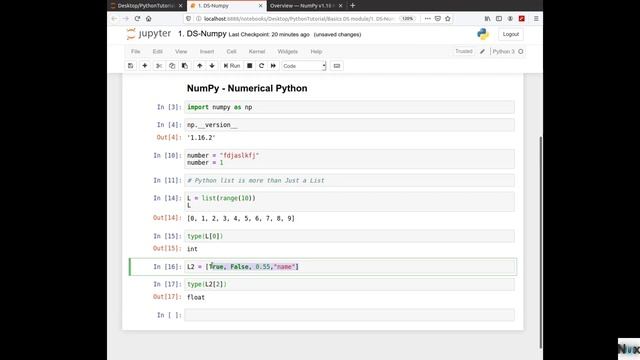
Task: Click the Python list comment cell
Action: (x=349, y=180)
